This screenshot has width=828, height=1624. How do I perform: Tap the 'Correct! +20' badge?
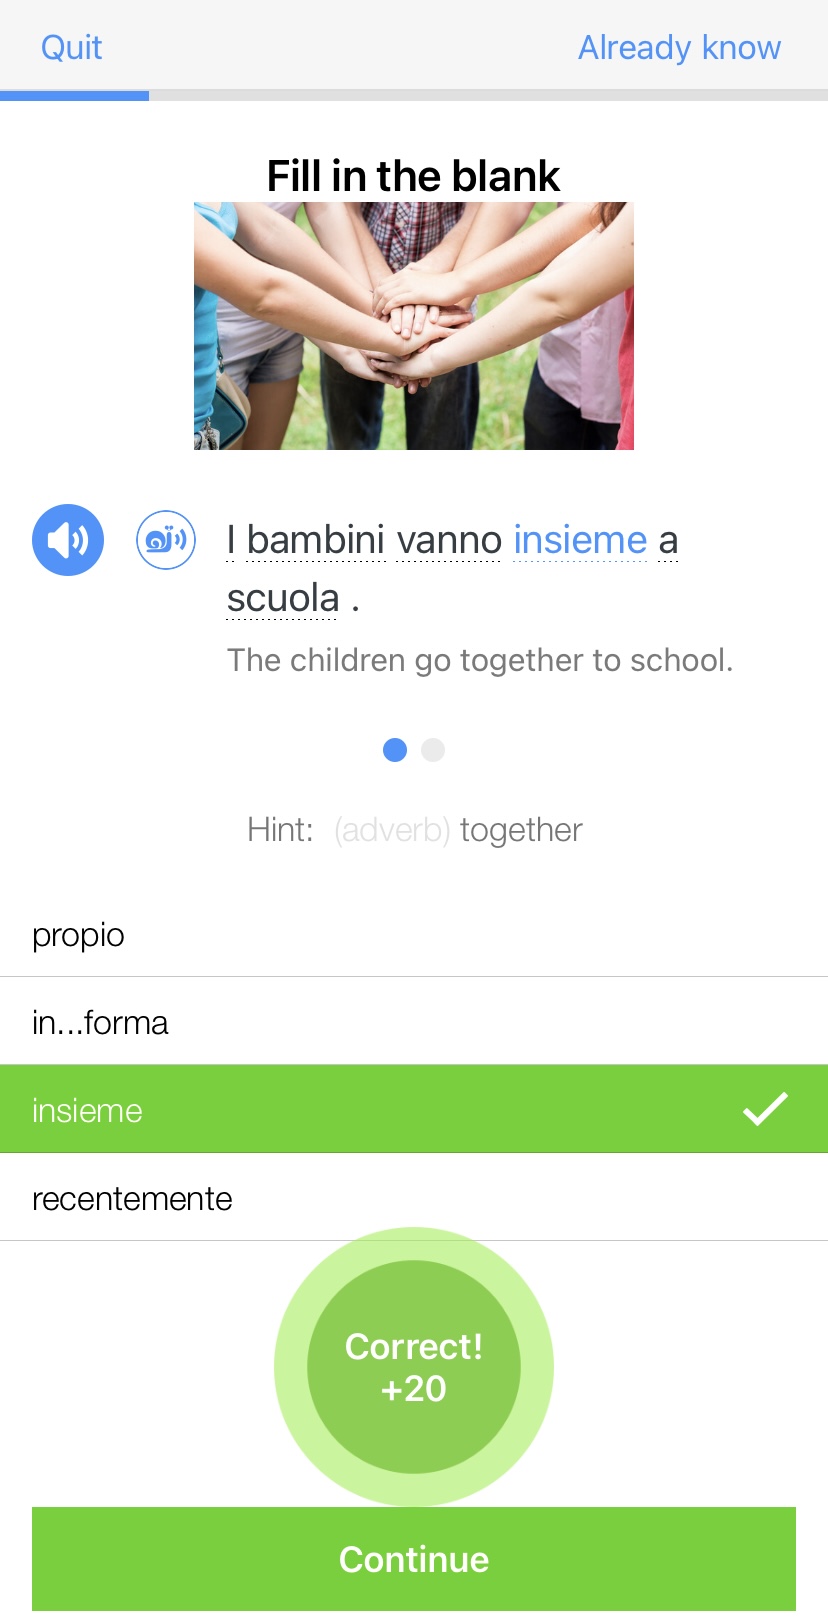[x=414, y=1366]
